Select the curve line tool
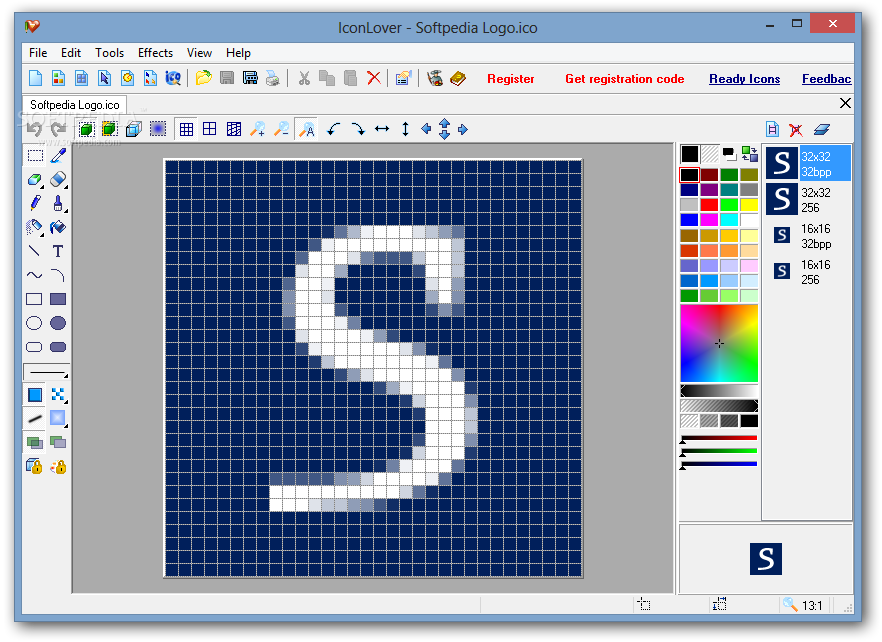 pos(35,275)
